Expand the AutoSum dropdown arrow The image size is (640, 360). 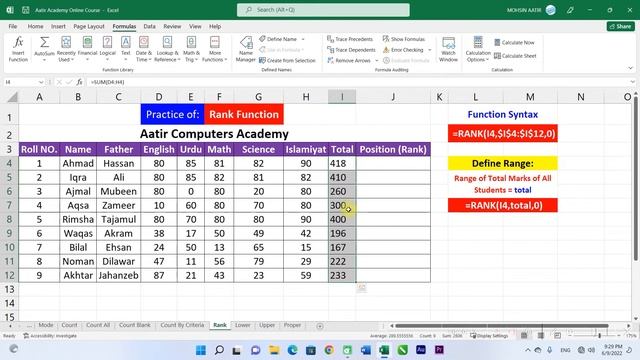tap(44, 60)
